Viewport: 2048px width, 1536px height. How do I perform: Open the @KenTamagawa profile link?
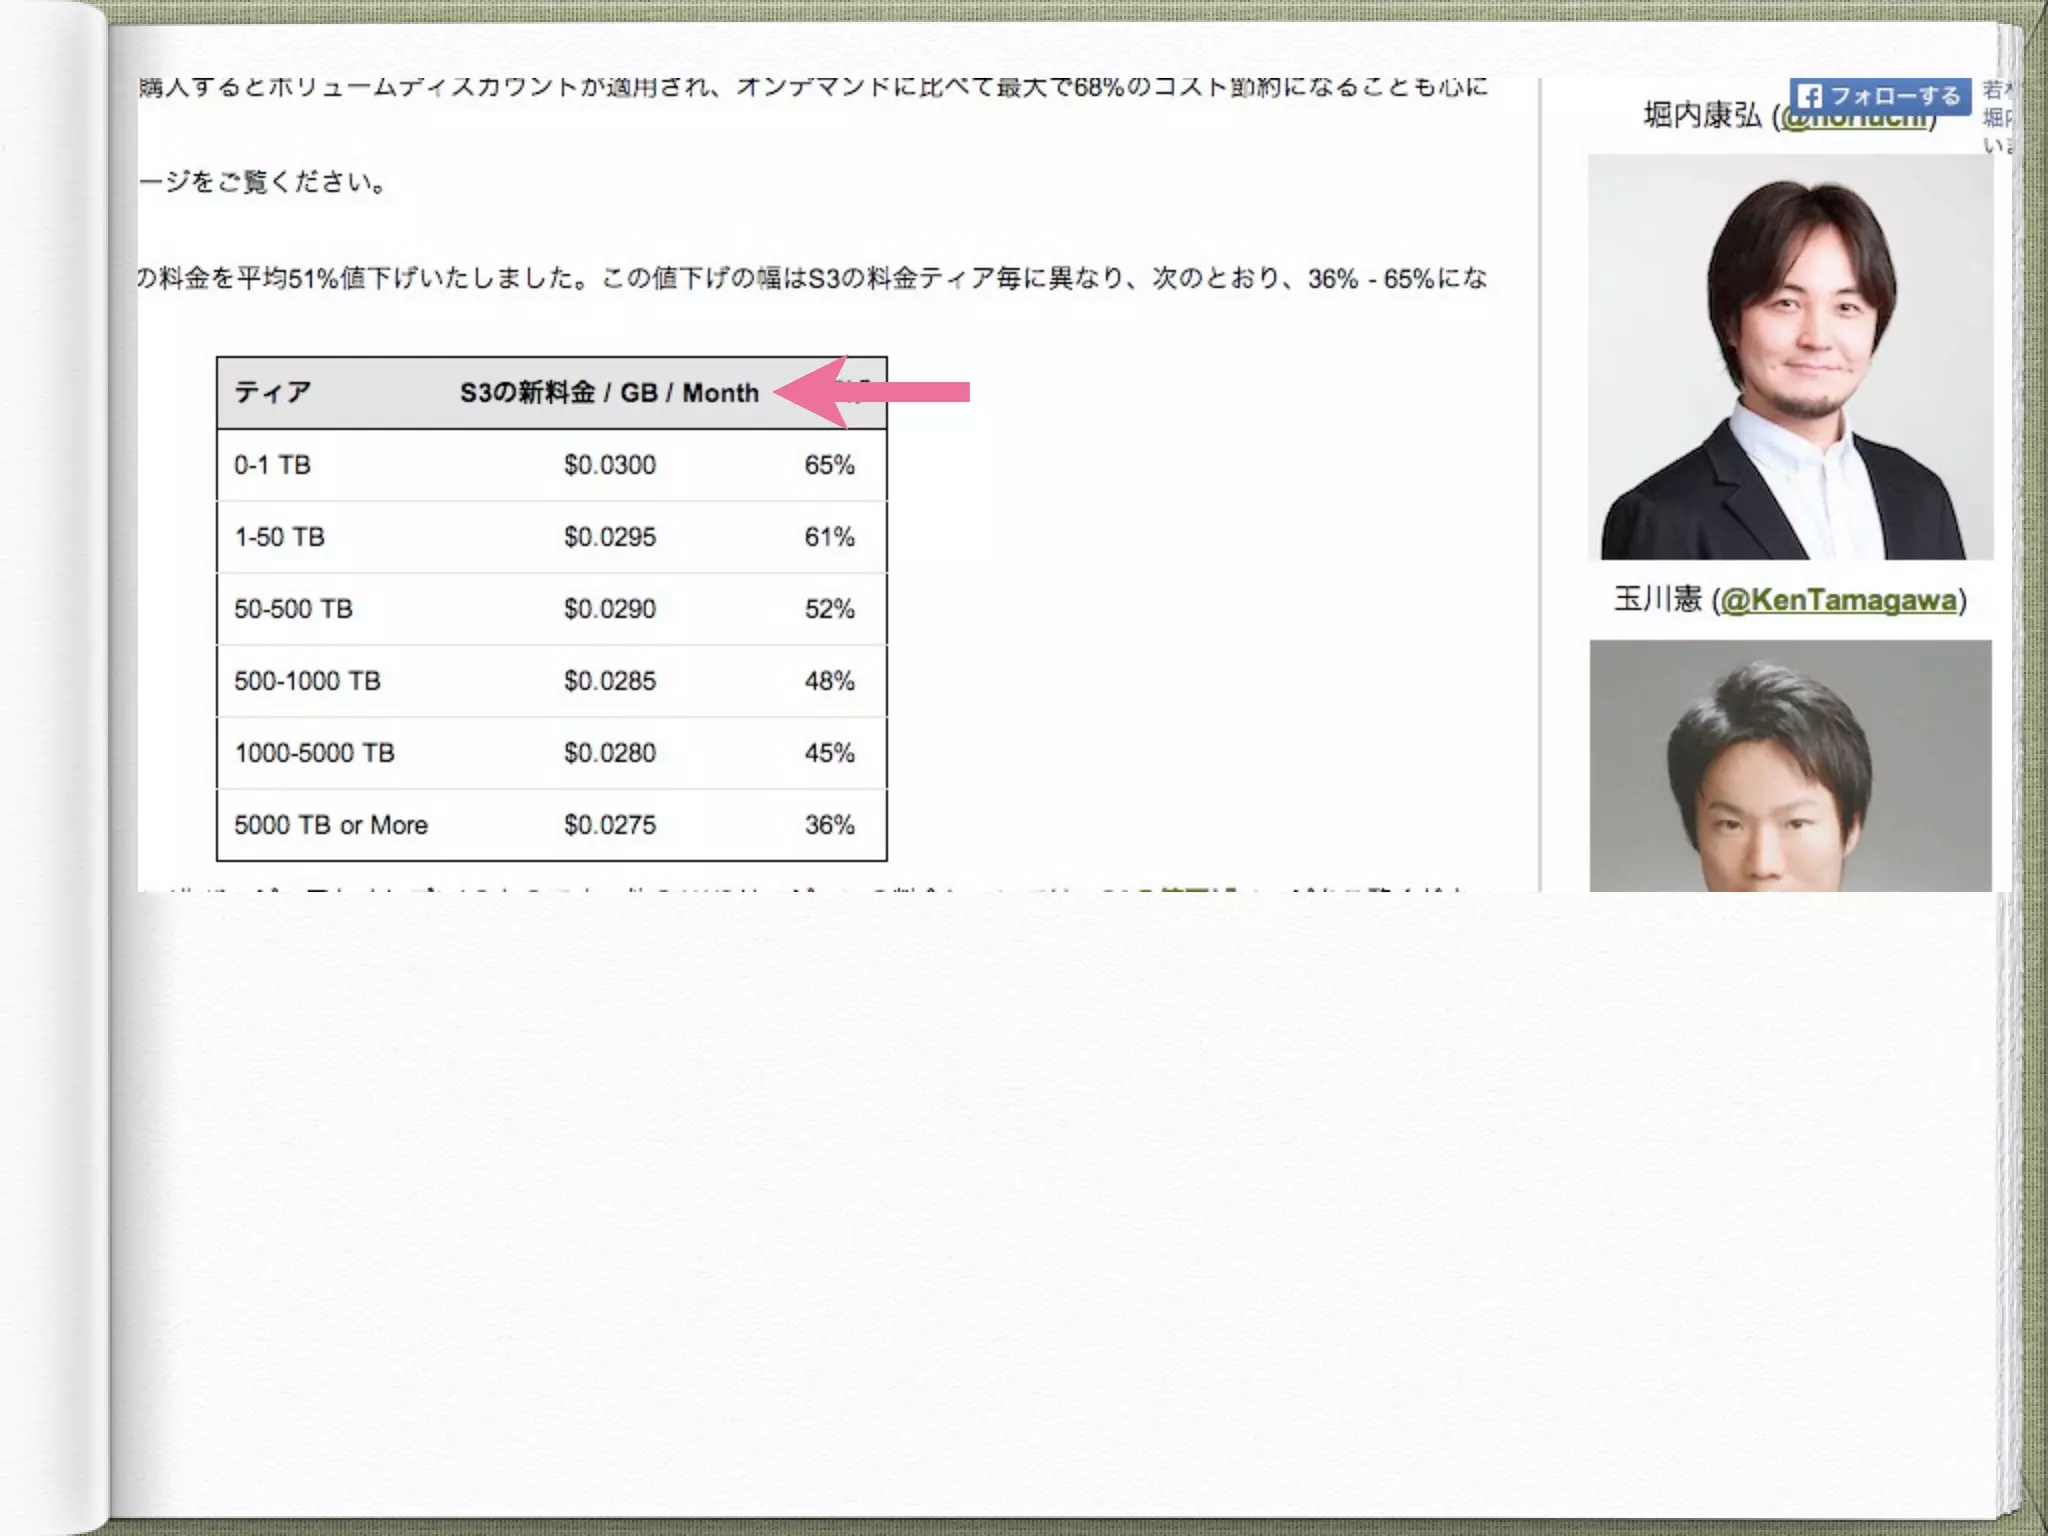[1839, 600]
